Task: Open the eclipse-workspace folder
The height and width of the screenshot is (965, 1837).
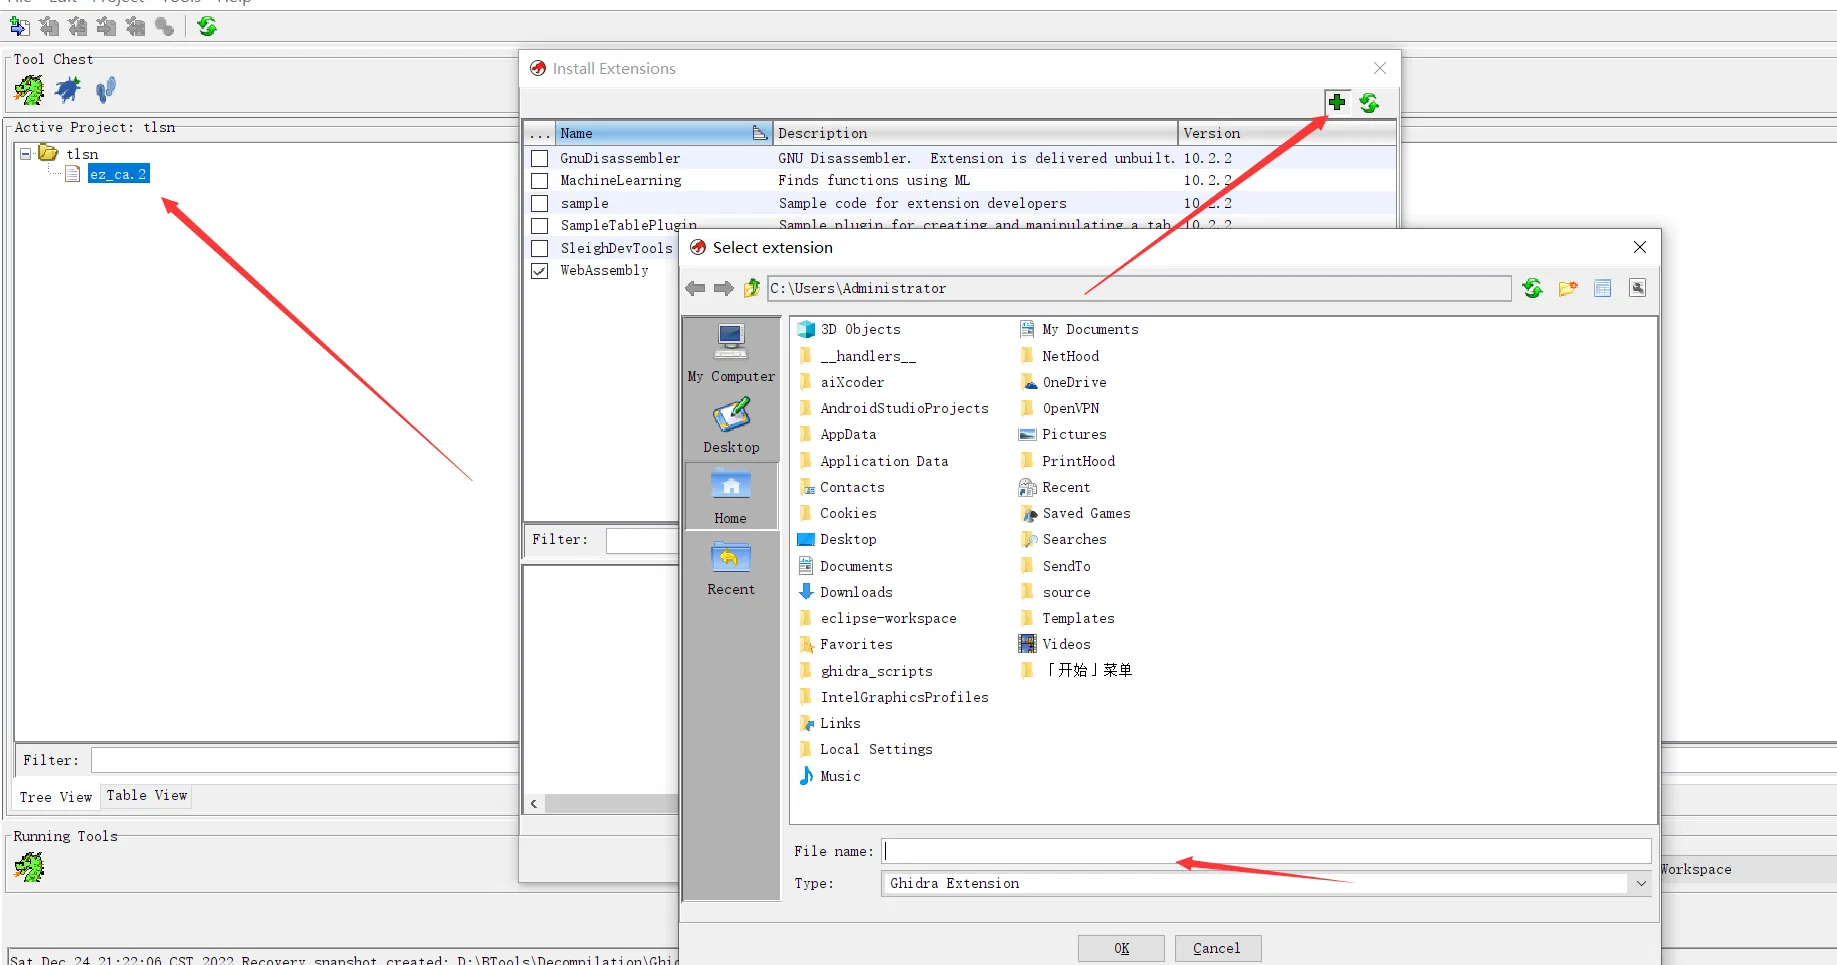Action: click(877, 618)
